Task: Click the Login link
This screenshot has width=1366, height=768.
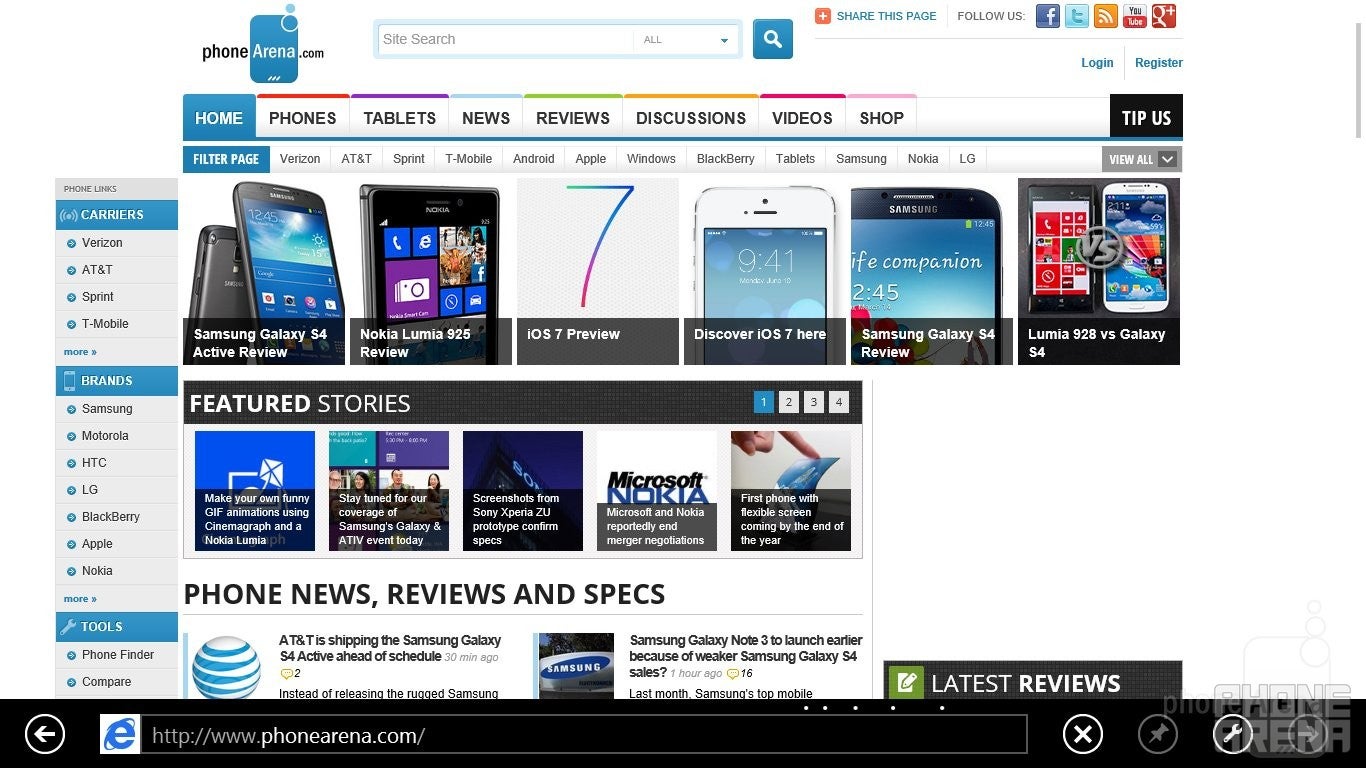Action: [1097, 62]
